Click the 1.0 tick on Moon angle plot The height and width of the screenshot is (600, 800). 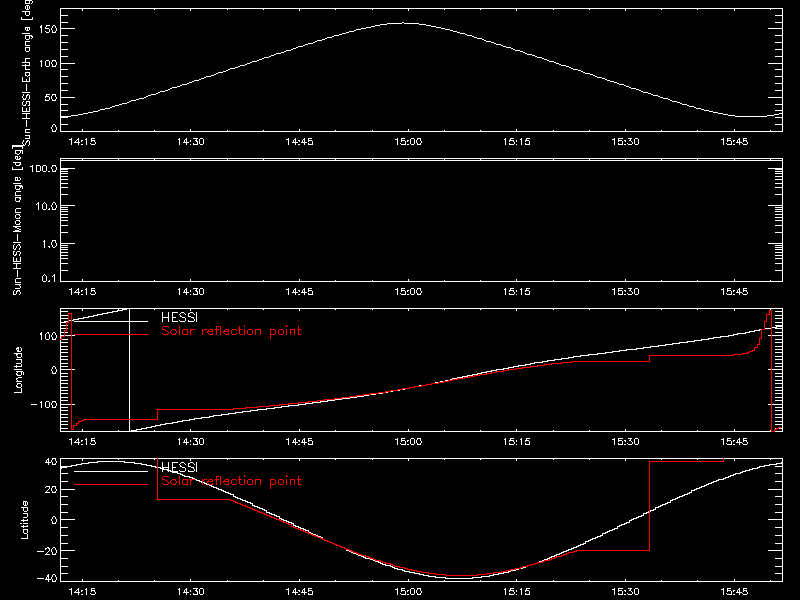(x=49, y=244)
